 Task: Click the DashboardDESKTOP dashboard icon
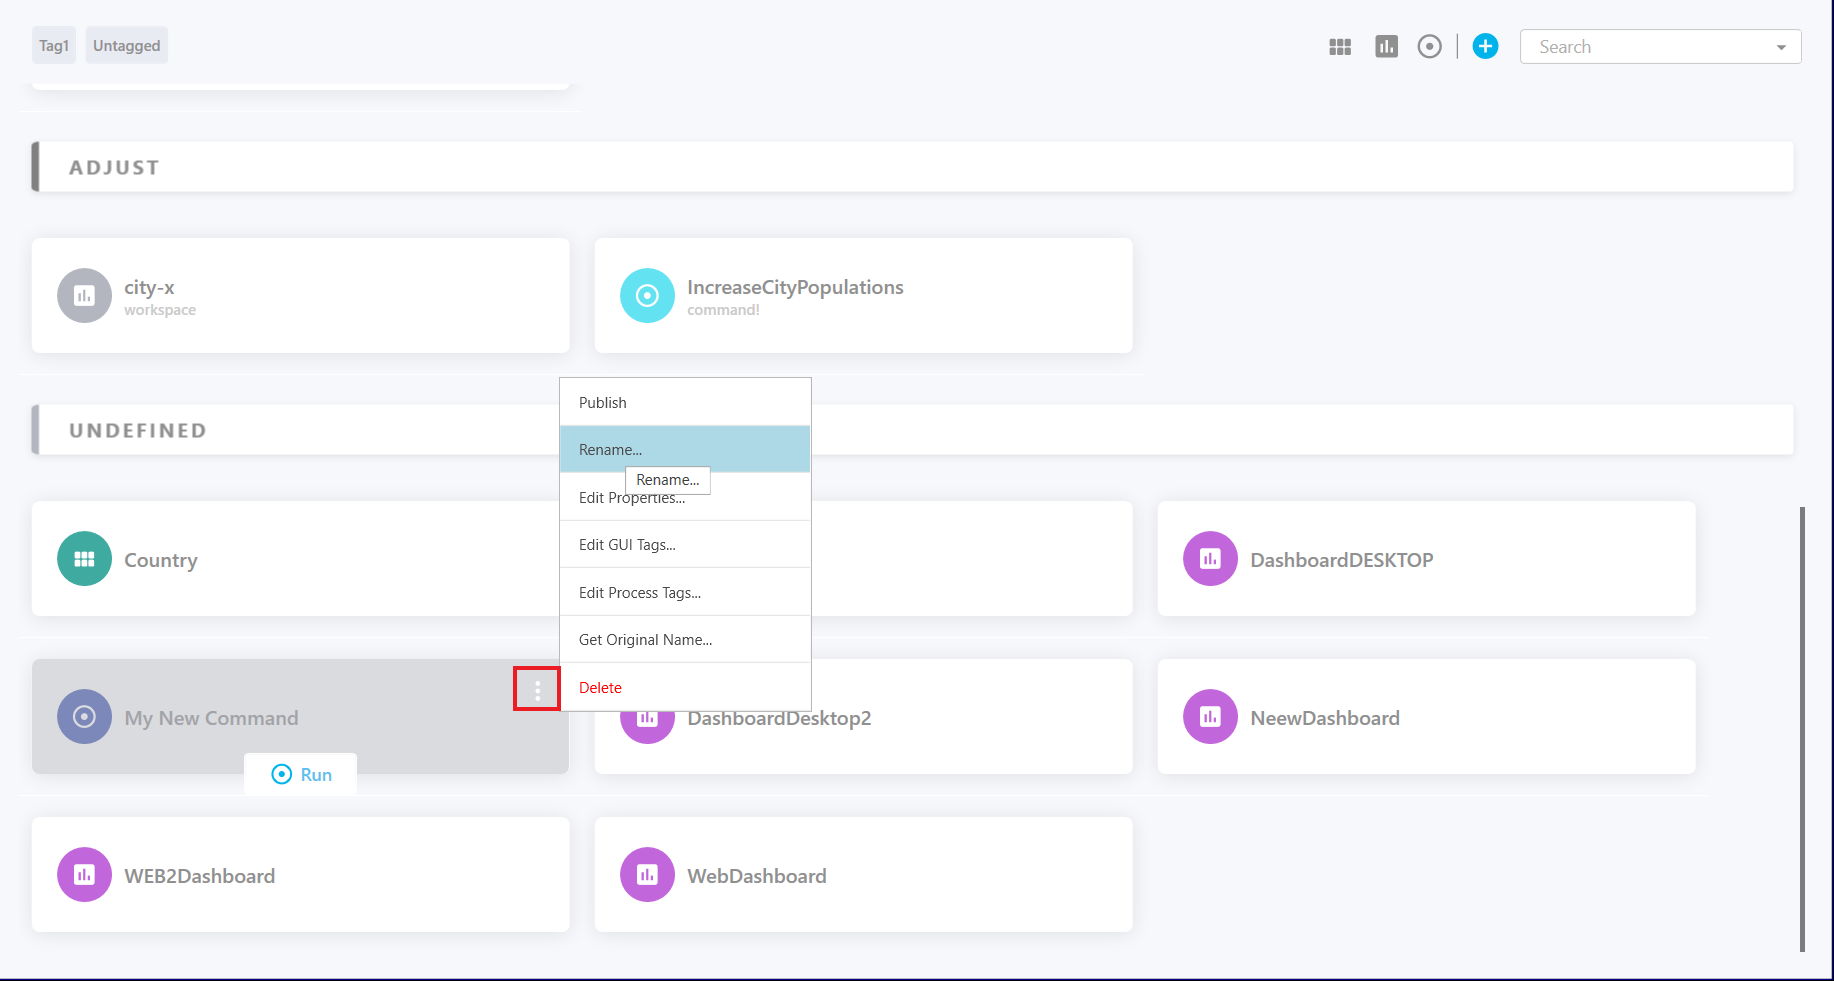1210,558
